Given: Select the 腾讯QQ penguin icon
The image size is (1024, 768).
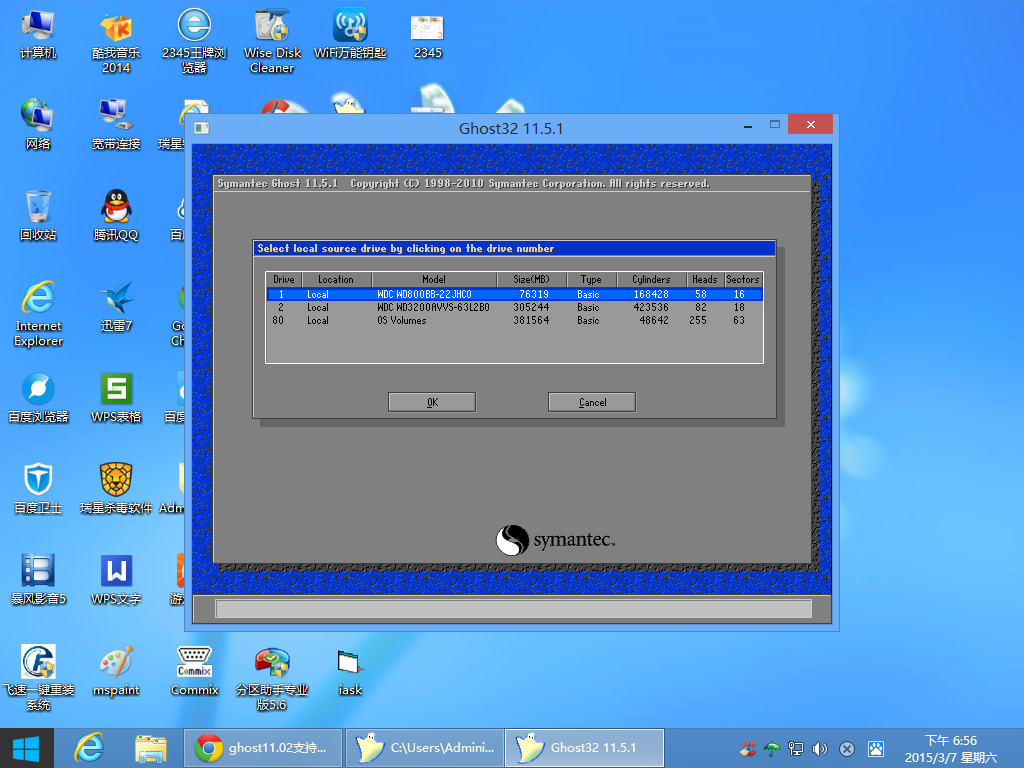Looking at the screenshot, I should click(116, 208).
